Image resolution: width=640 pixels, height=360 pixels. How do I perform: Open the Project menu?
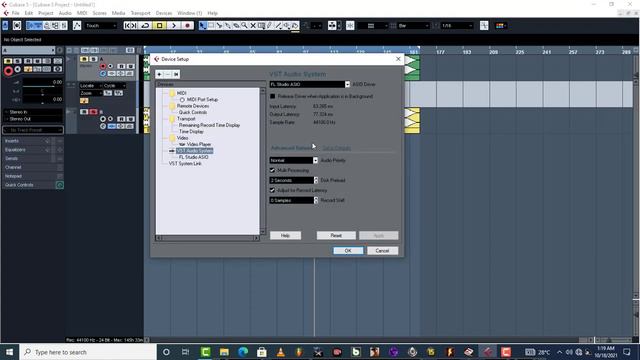pos(46,13)
